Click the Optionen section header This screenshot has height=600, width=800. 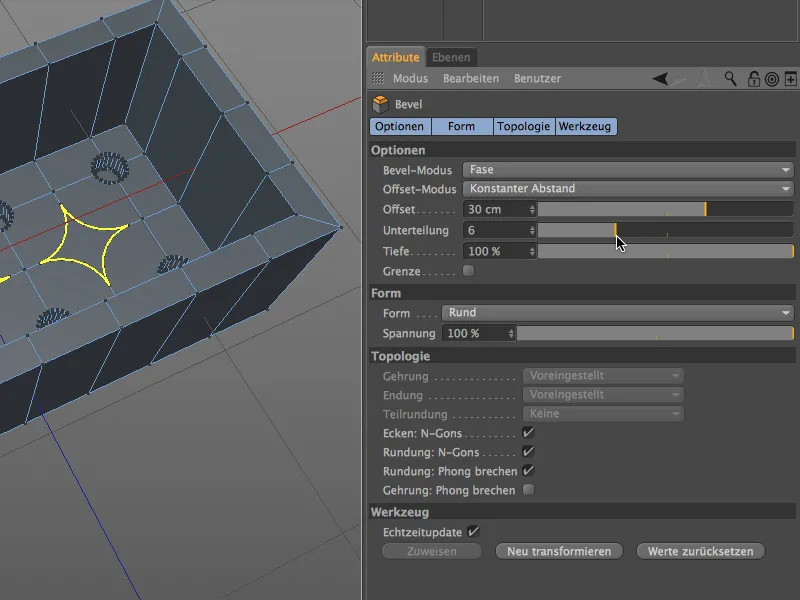point(582,151)
